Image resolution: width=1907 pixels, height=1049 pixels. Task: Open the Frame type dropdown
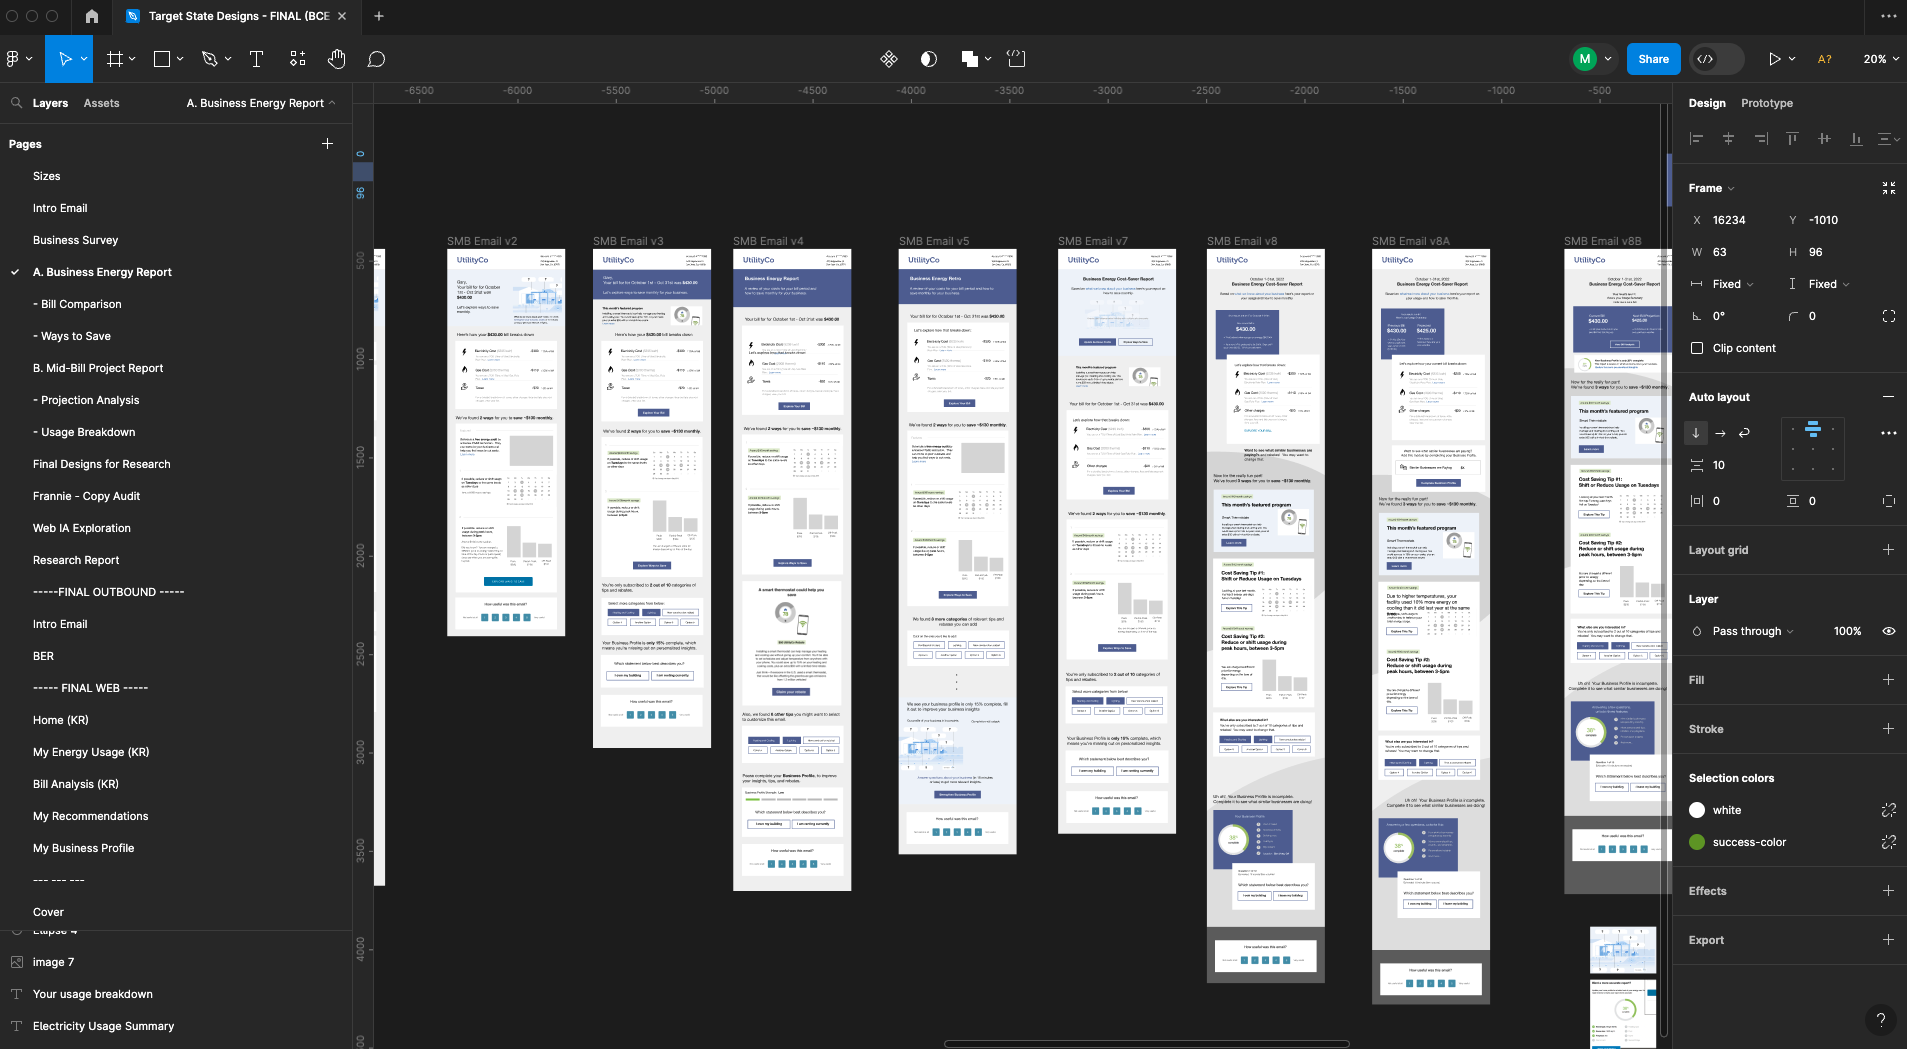tap(1711, 188)
